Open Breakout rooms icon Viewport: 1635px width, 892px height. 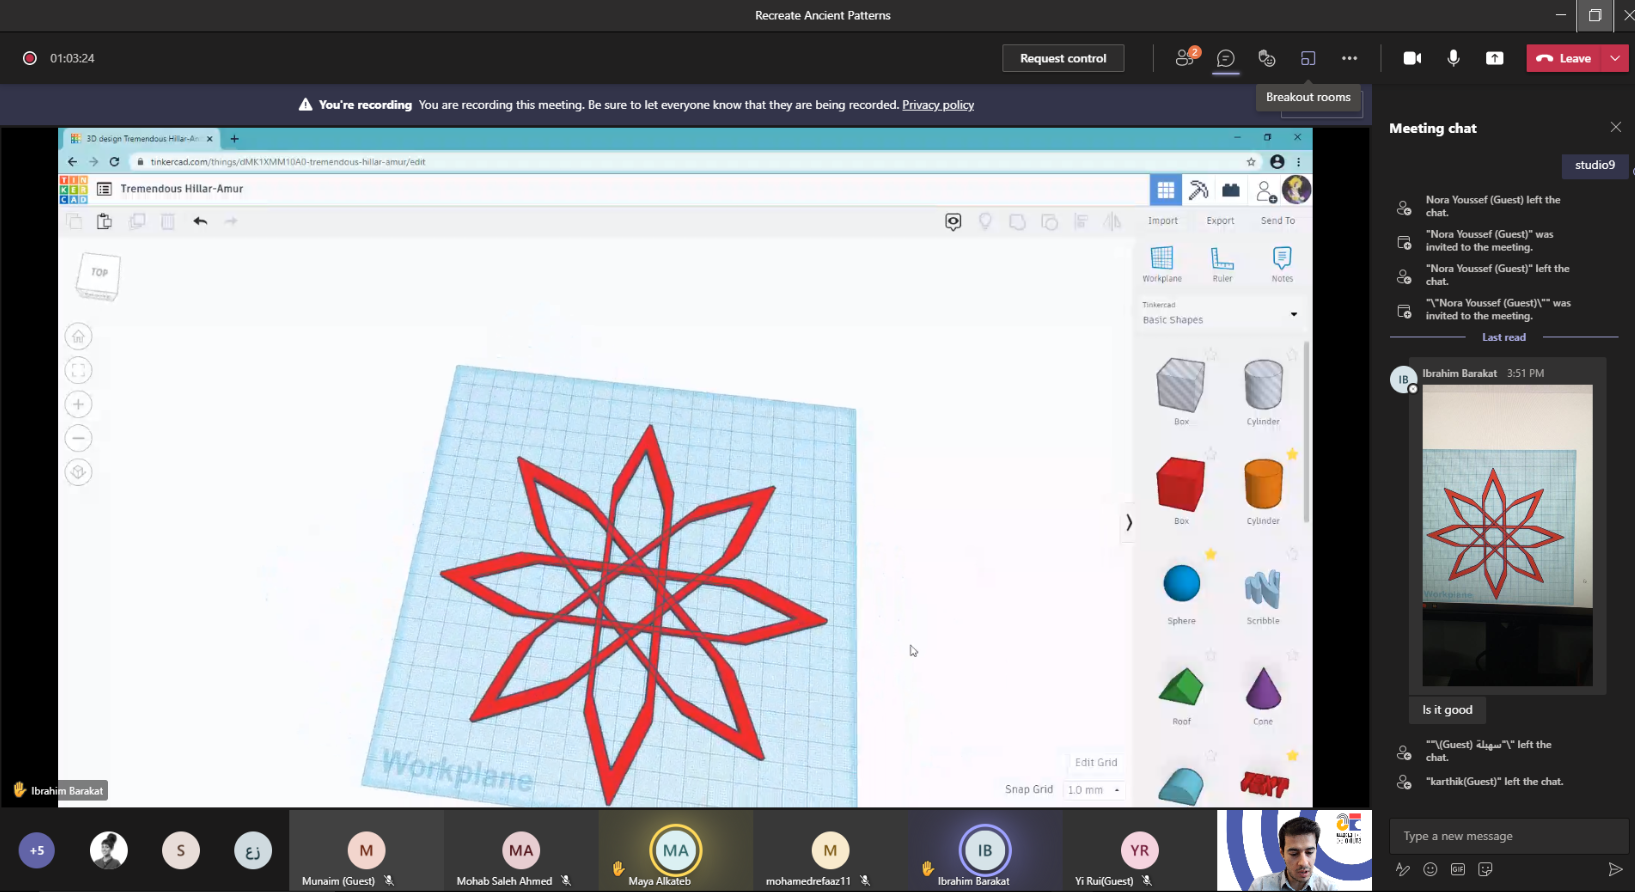click(x=1308, y=58)
